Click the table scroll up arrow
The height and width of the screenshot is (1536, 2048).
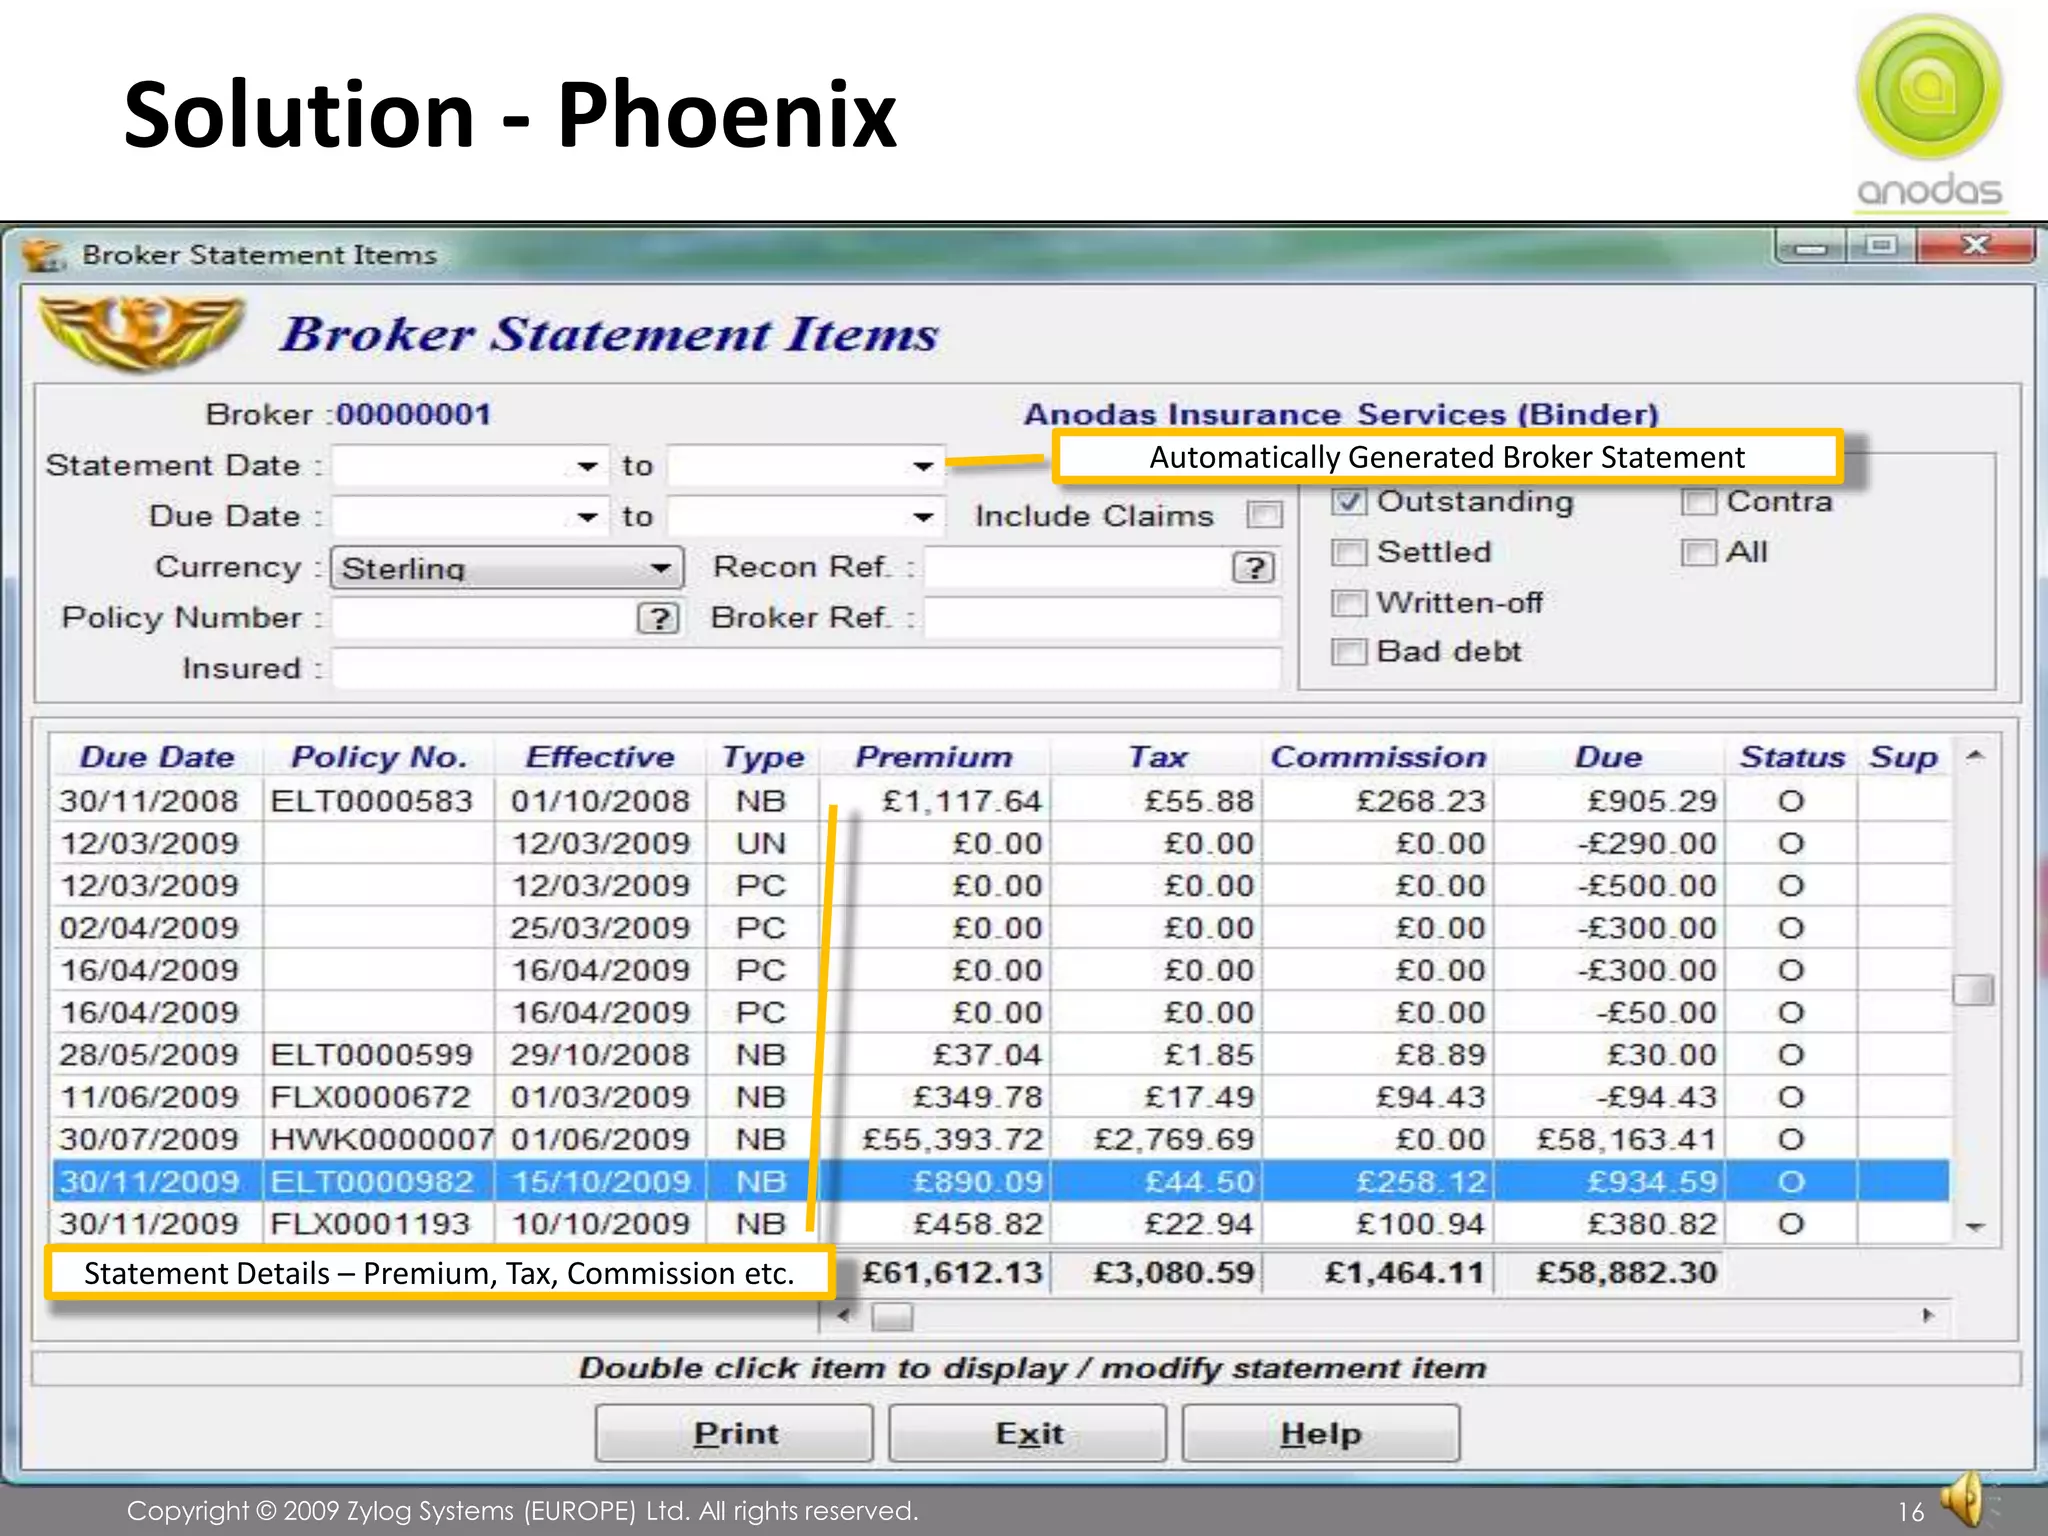pos(1975,756)
